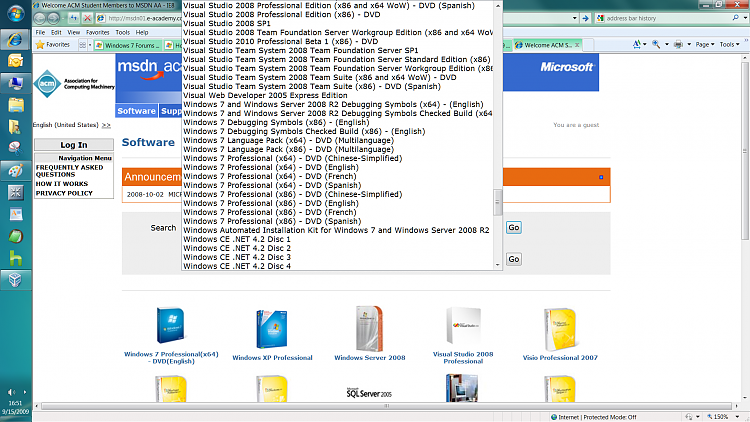Open the Quick Tabs dropdown arrow
This screenshot has width=750, height=422.
(x=90, y=45)
